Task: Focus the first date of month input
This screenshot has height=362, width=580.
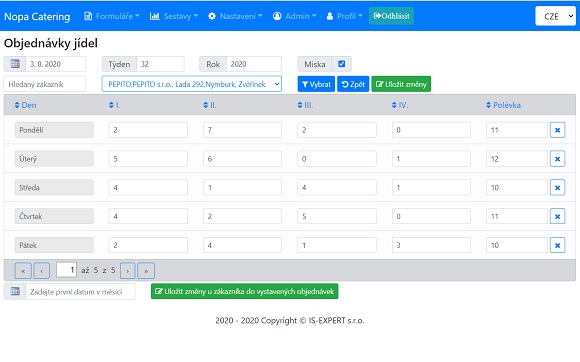Action: click(x=80, y=291)
